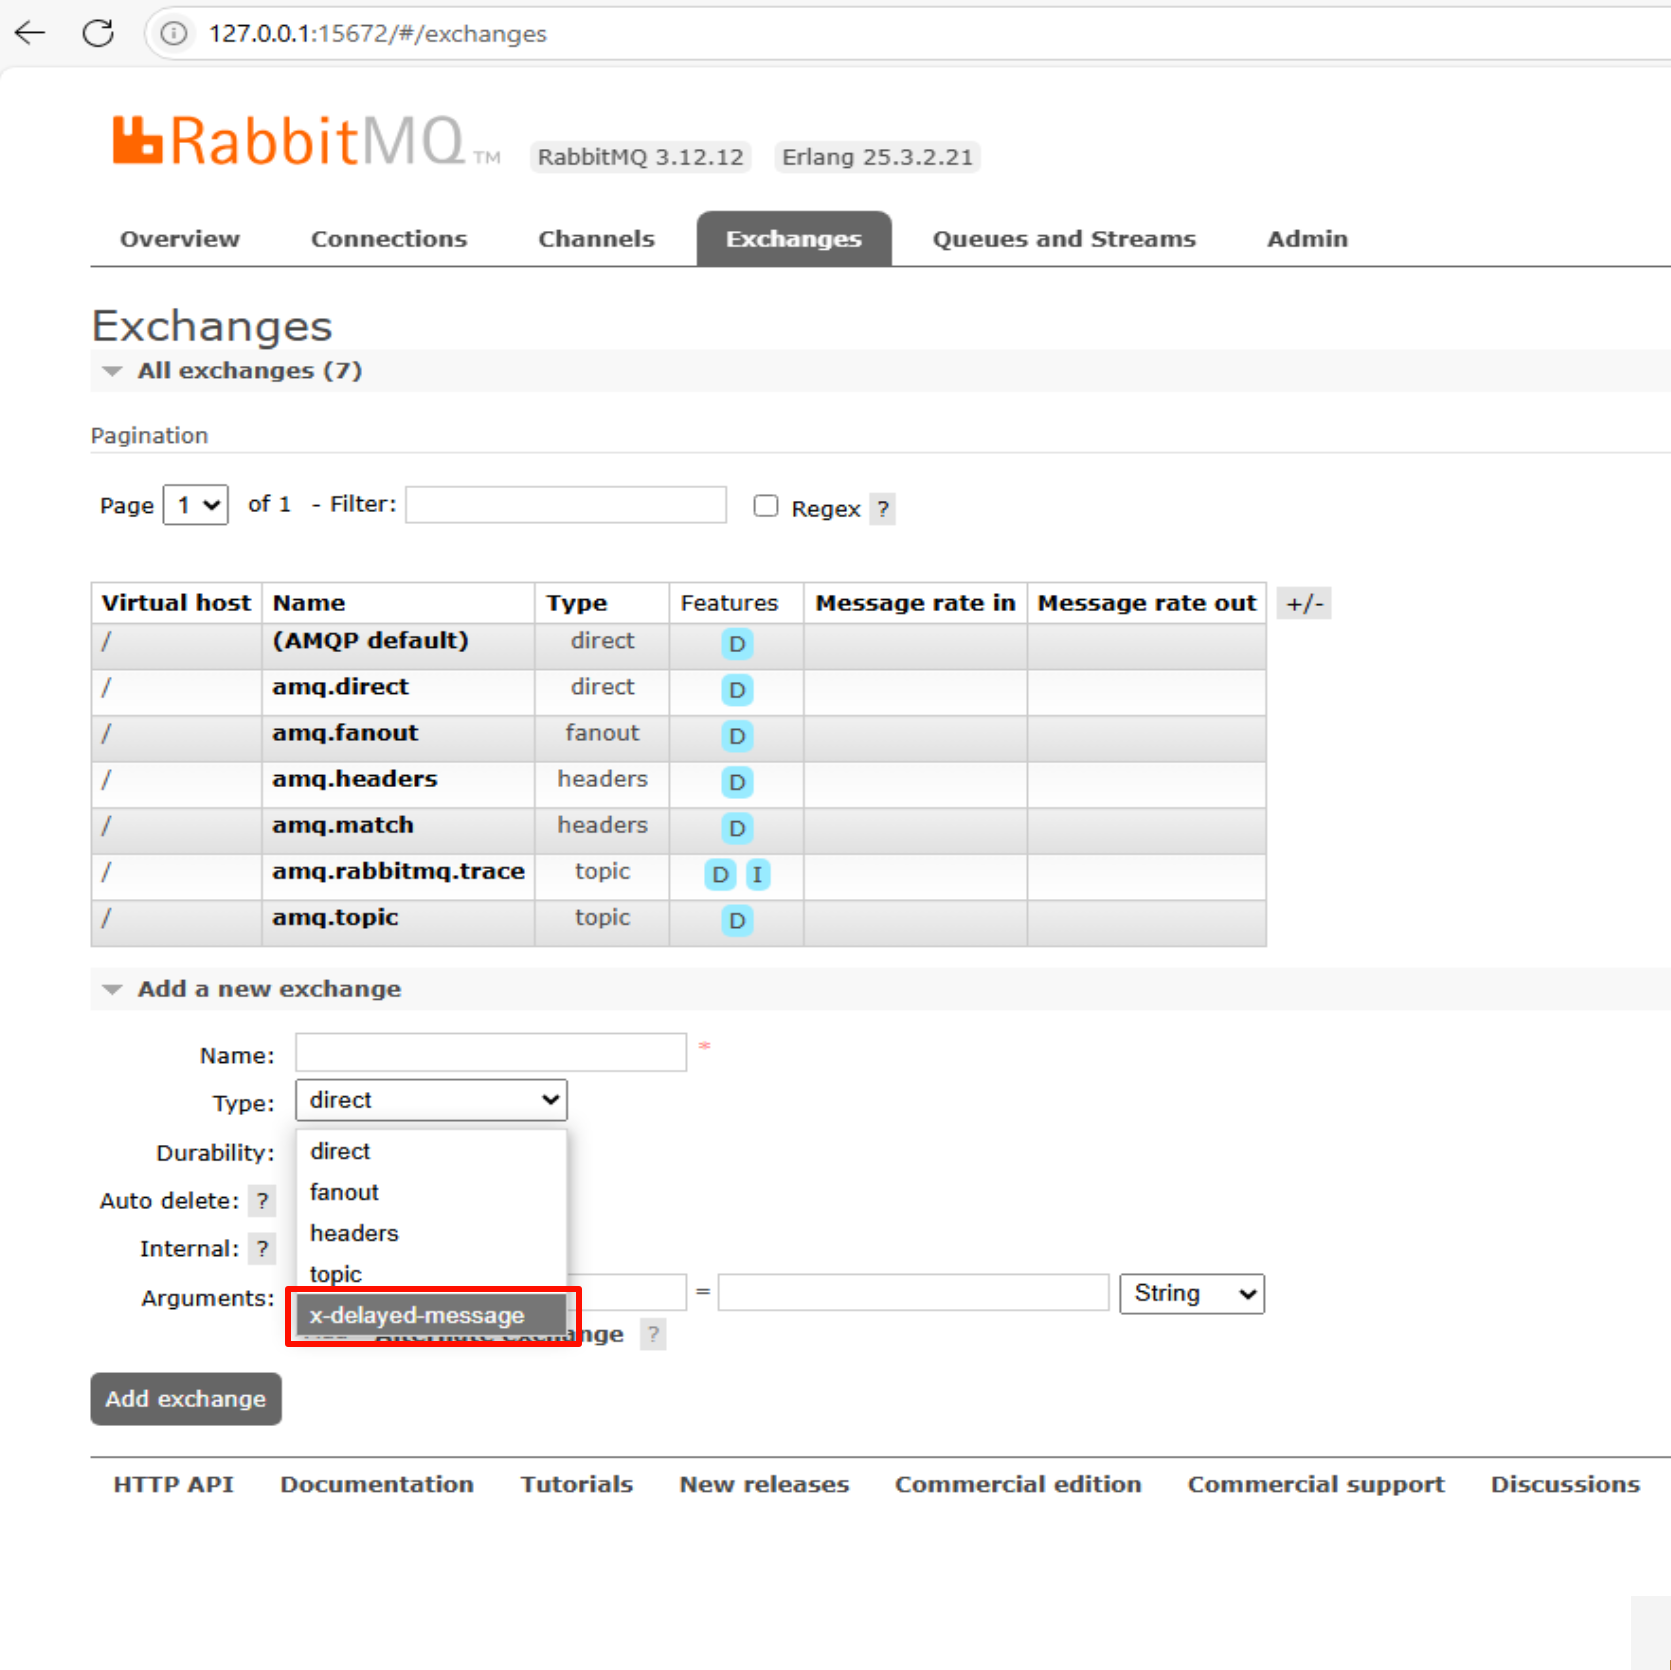Click the D badge for amq.rabbitmq.trace
The image size is (1671, 1670).
point(720,875)
